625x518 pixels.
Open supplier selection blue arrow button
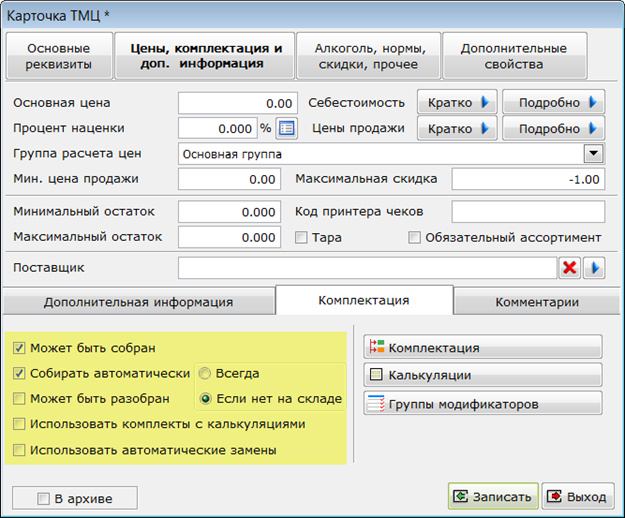tap(594, 268)
